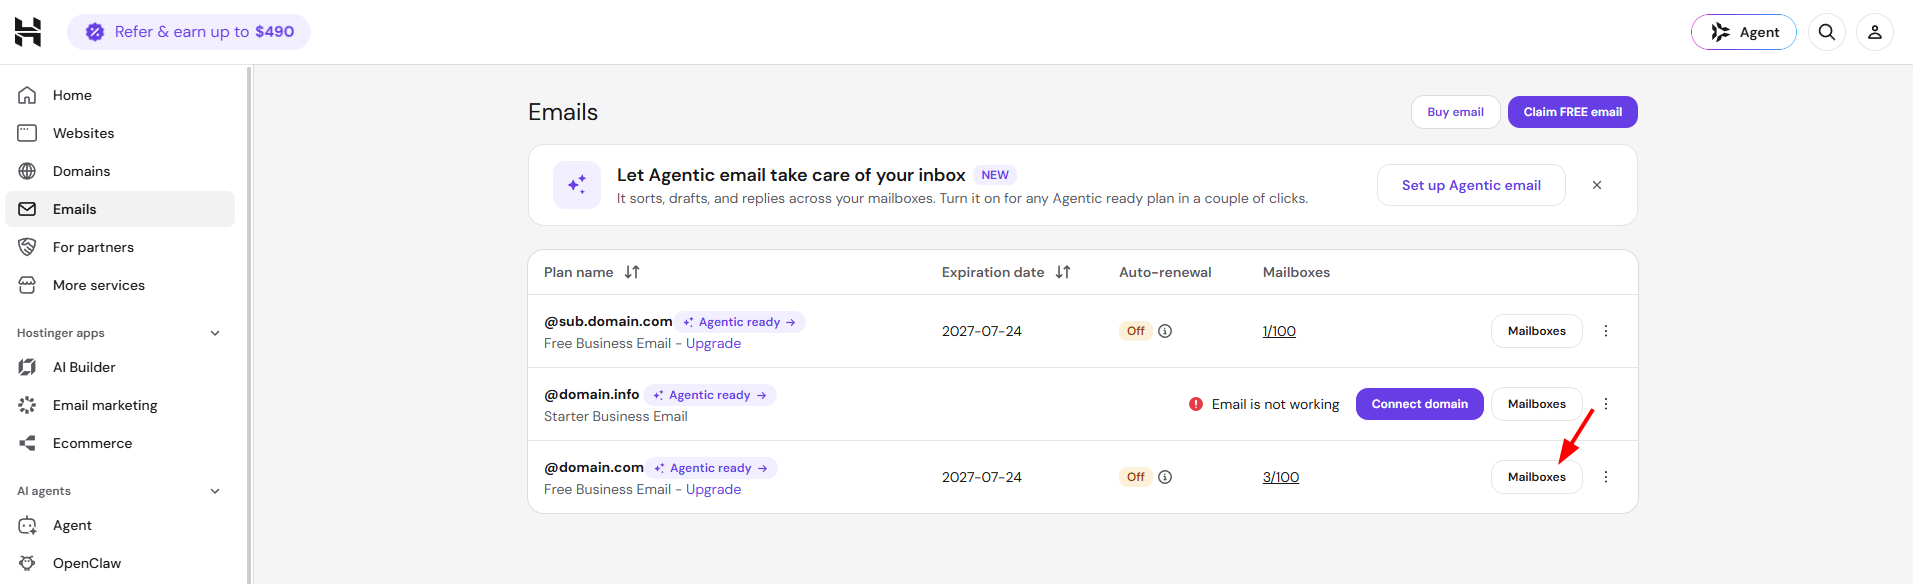Click the sparkle Agentic email icon
The width and height of the screenshot is (1913, 584).
[x=577, y=185]
